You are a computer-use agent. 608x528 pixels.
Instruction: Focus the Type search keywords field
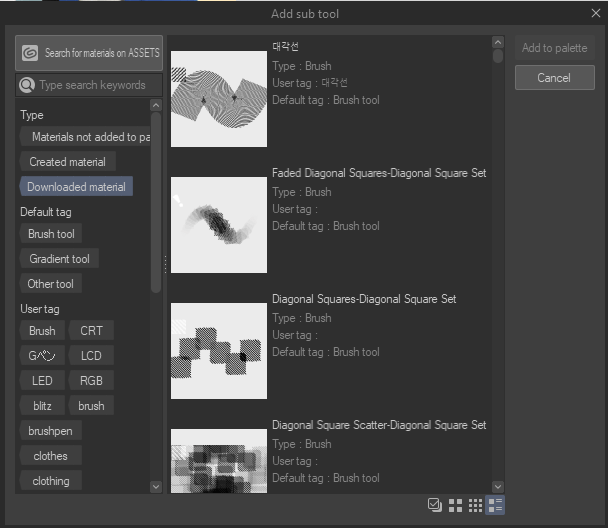click(x=89, y=85)
